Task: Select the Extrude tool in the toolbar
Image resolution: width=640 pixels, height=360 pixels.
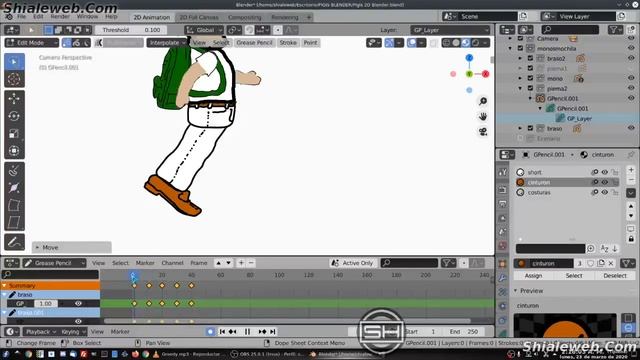Action: tap(14, 170)
